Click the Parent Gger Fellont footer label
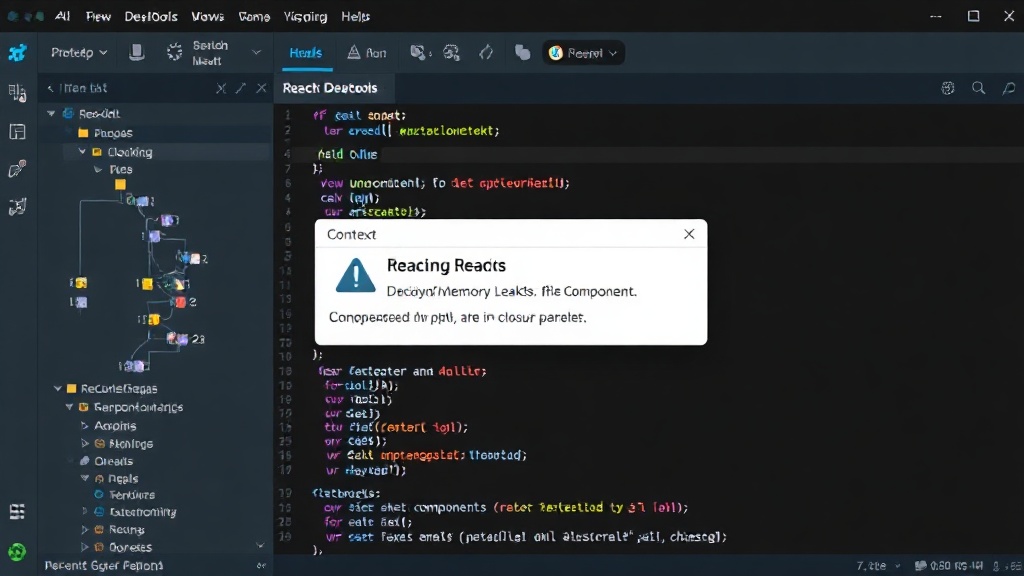The image size is (1024, 576). click(104, 566)
